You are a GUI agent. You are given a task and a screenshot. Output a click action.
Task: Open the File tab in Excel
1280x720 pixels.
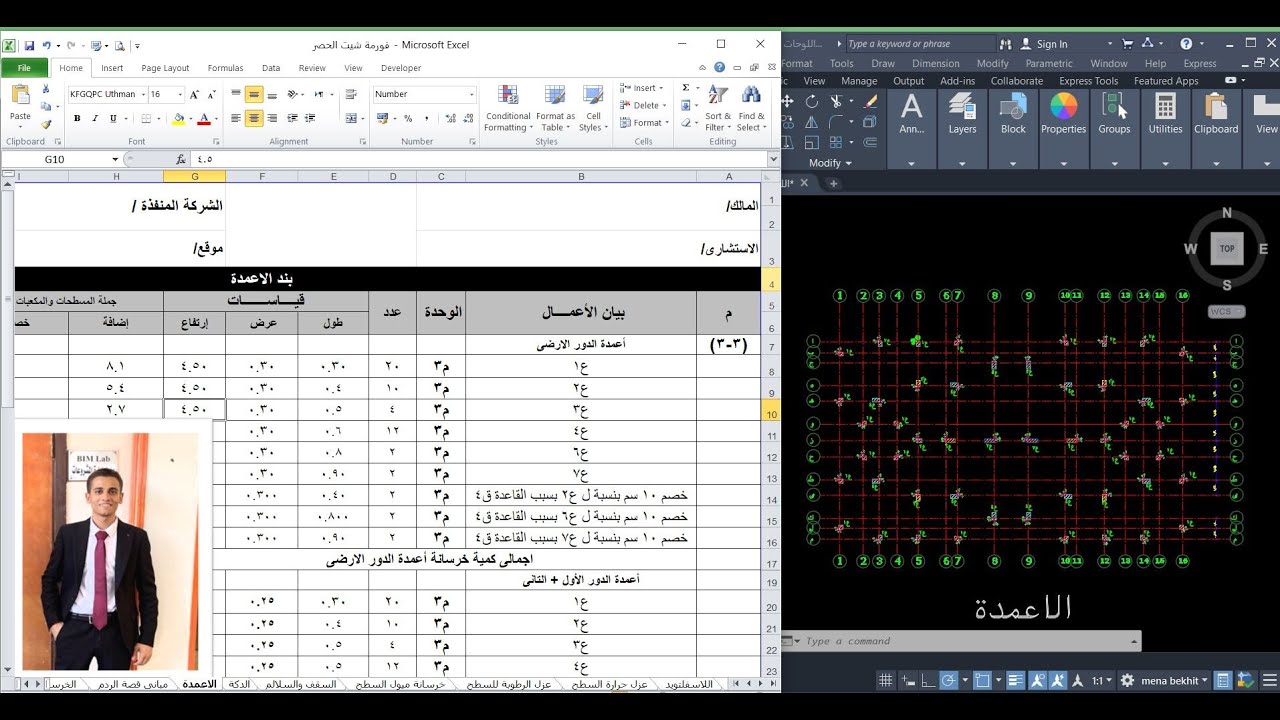click(24, 68)
